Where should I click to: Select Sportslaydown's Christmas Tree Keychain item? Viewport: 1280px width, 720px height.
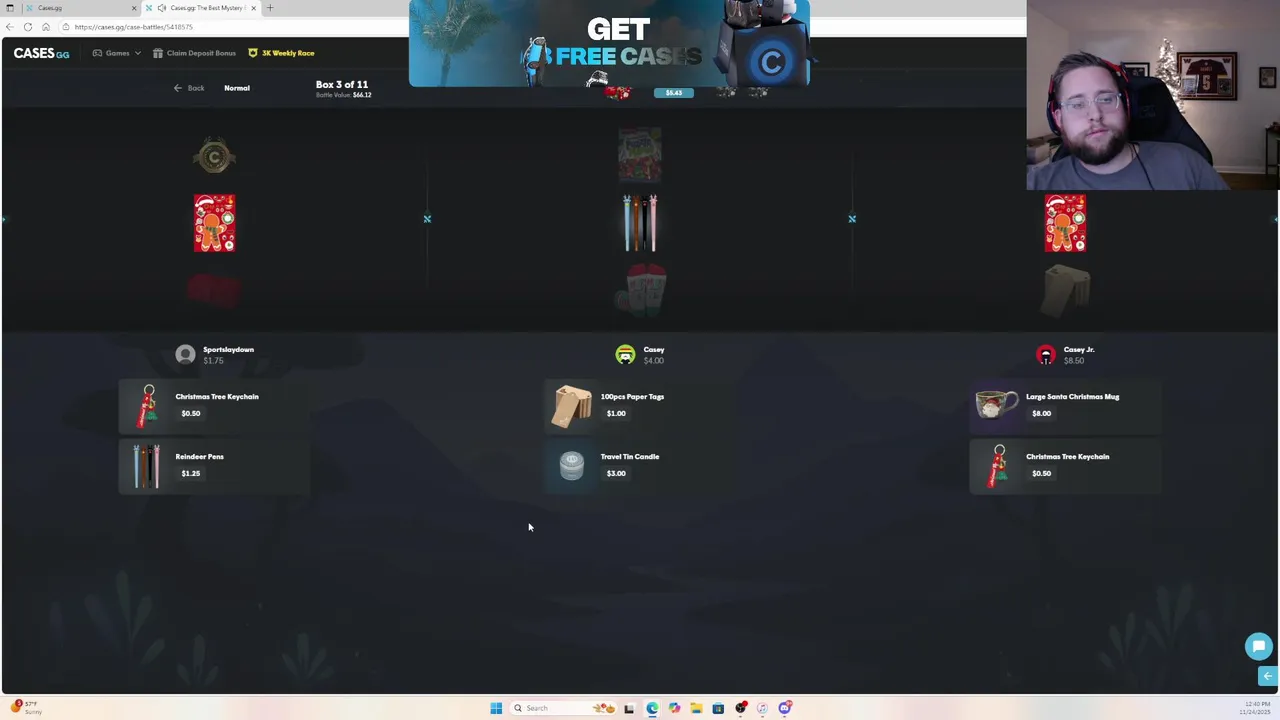[214, 405]
